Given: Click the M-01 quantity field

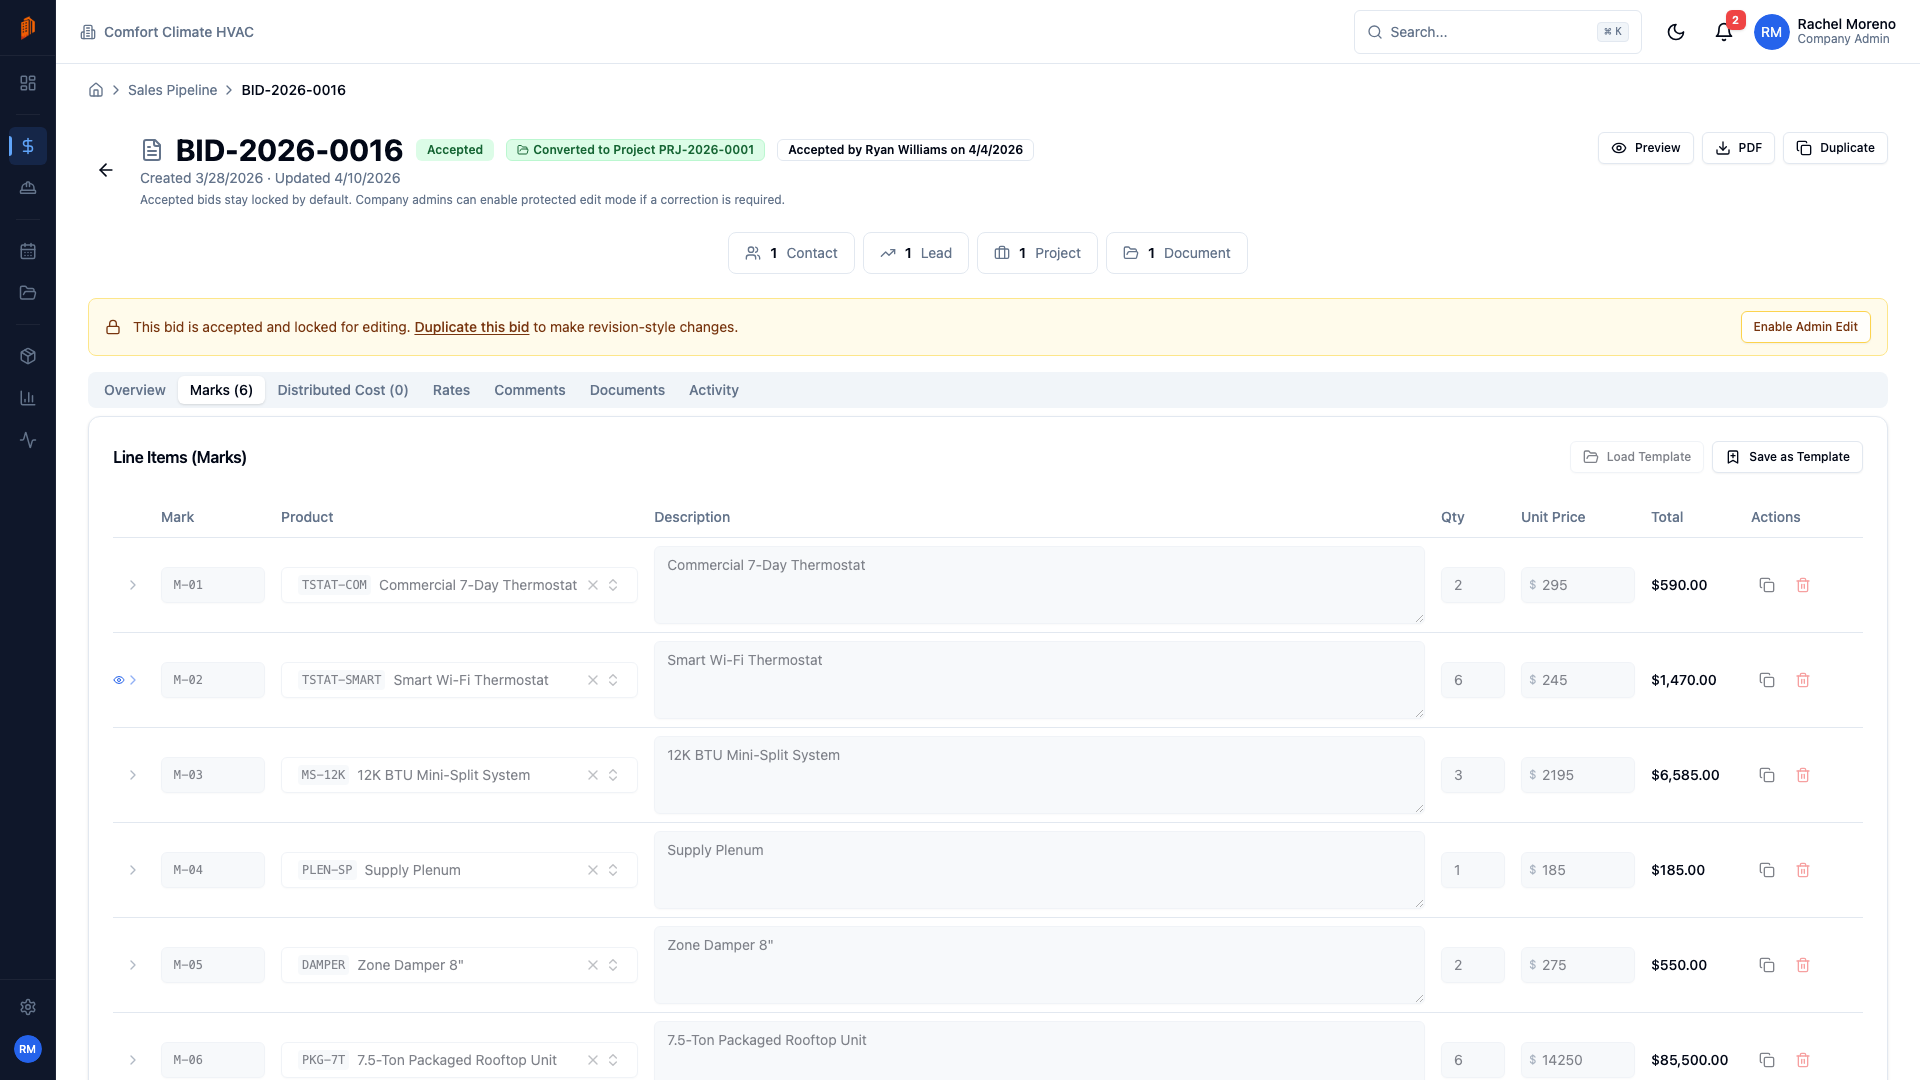Looking at the screenshot, I should pyautogui.click(x=1473, y=585).
